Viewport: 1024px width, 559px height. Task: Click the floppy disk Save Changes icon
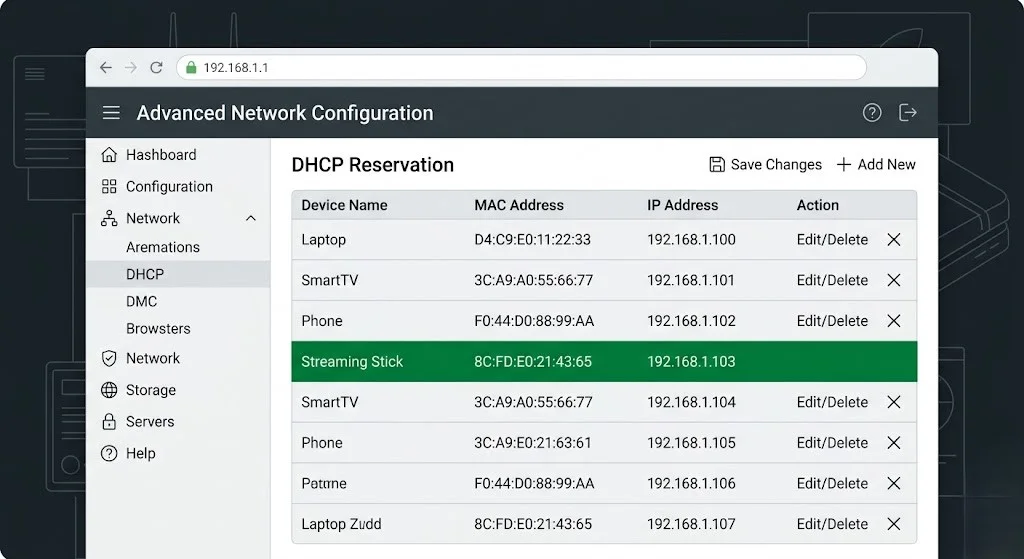tap(717, 165)
